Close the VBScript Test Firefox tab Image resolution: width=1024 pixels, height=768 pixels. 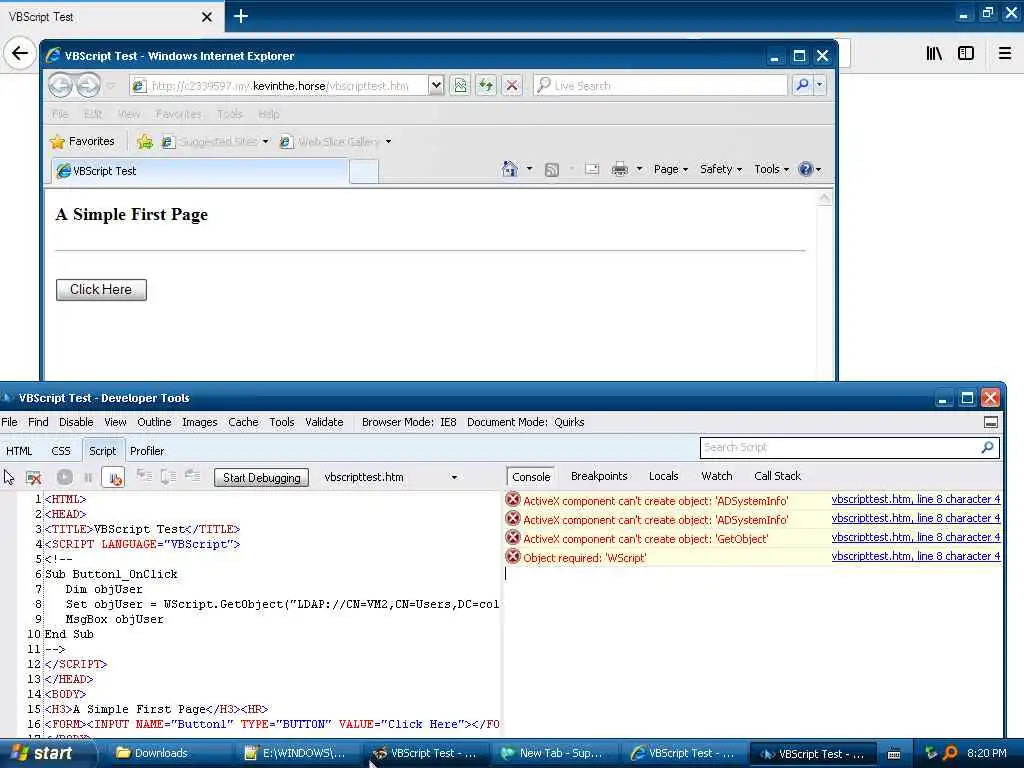[207, 17]
